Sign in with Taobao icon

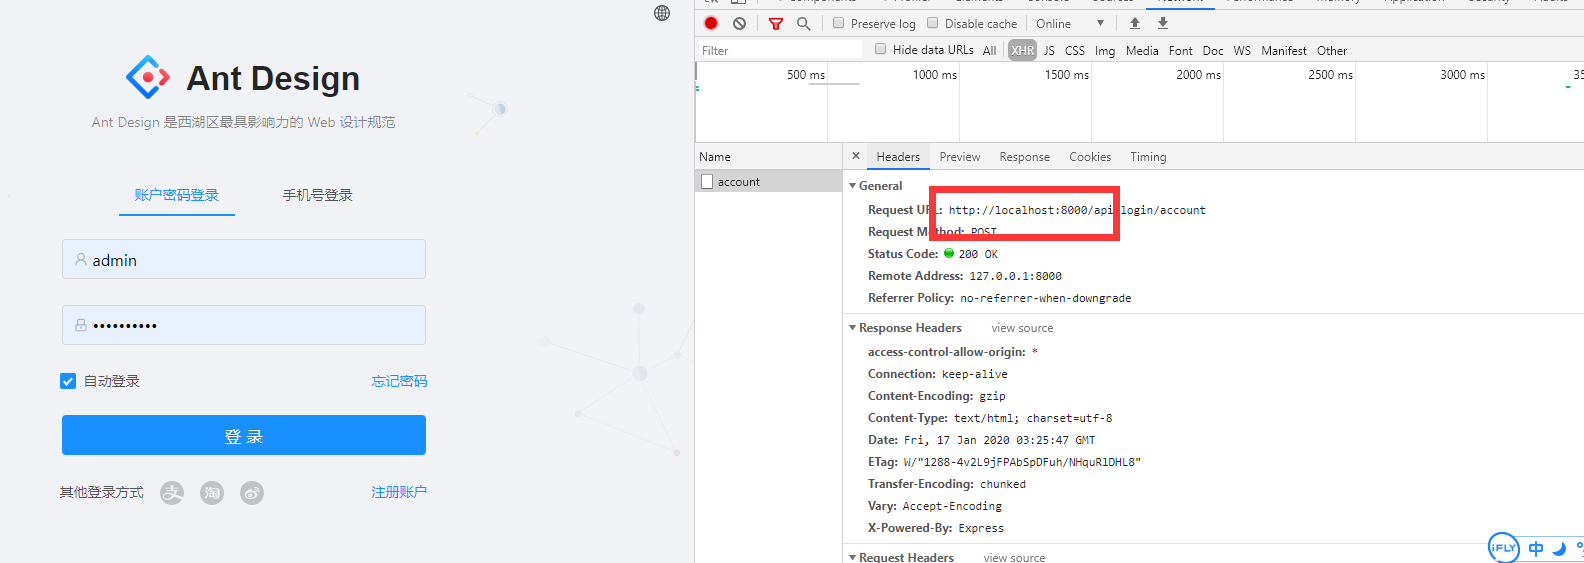[212, 492]
